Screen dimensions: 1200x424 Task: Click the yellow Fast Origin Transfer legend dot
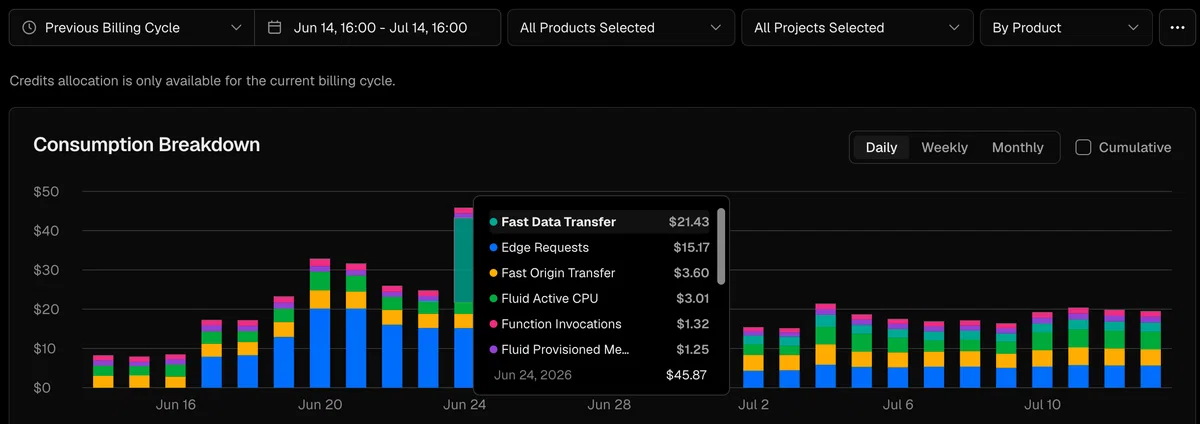coord(494,273)
